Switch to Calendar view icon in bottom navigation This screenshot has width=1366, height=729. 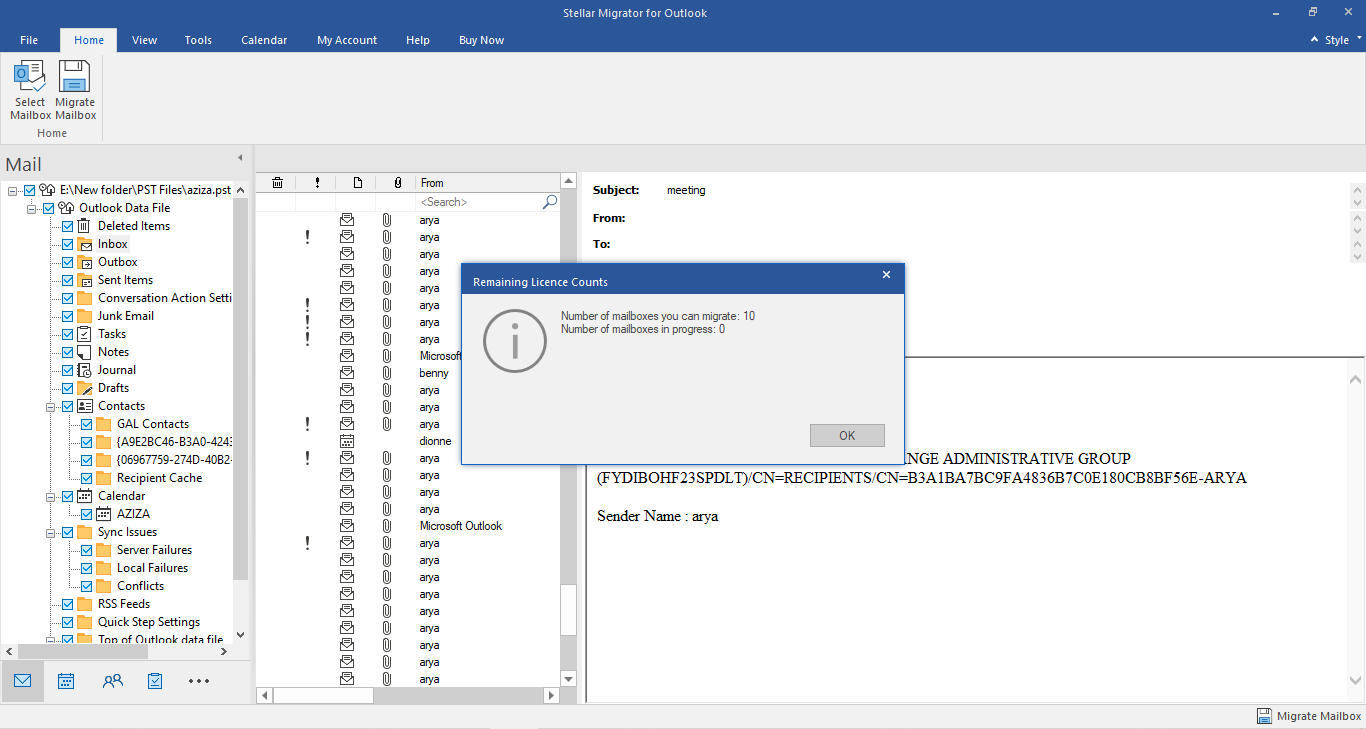coord(66,681)
